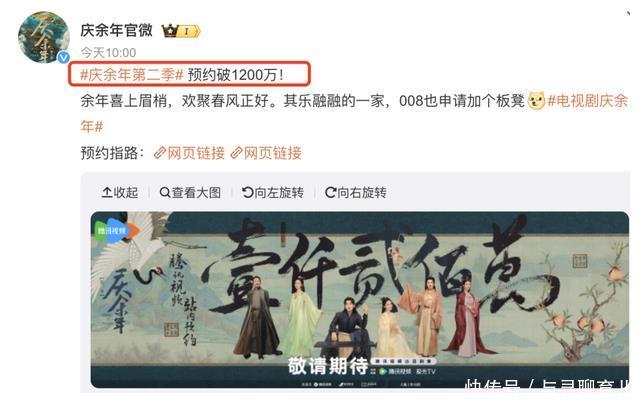The image size is (640, 403).
Task: Click the magnifier icon beside 查看大图
Action: coord(165,192)
